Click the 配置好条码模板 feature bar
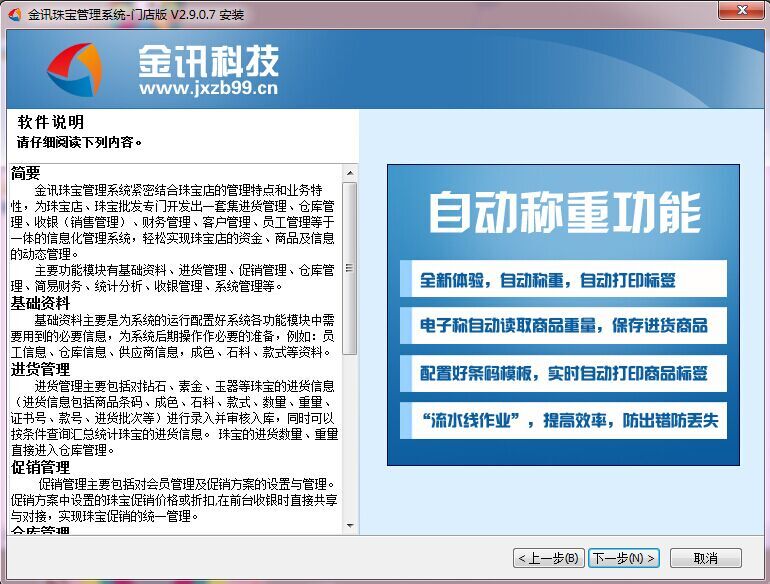The image size is (770, 584). pyautogui.click(x=563, y=373)
